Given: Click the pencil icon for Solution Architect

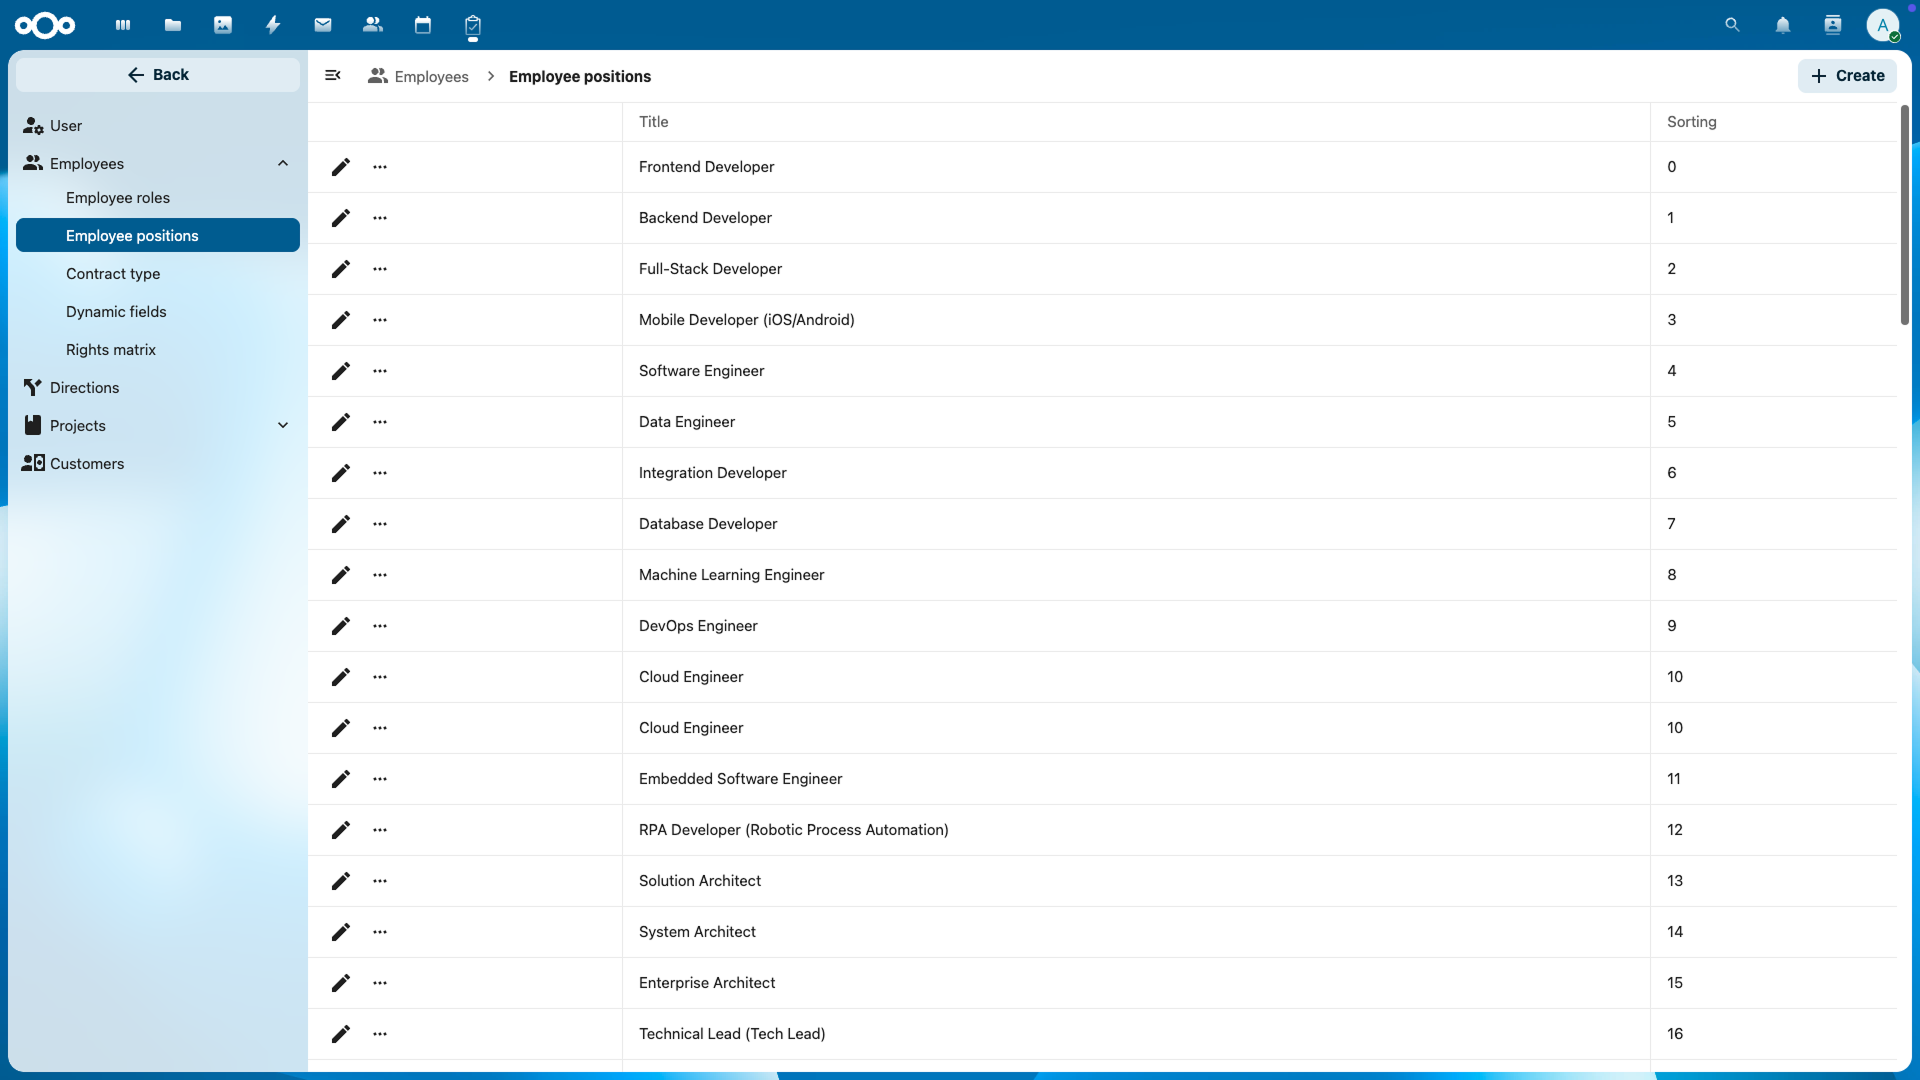Looking at the screenshot, I should click(x=341, y=881).
